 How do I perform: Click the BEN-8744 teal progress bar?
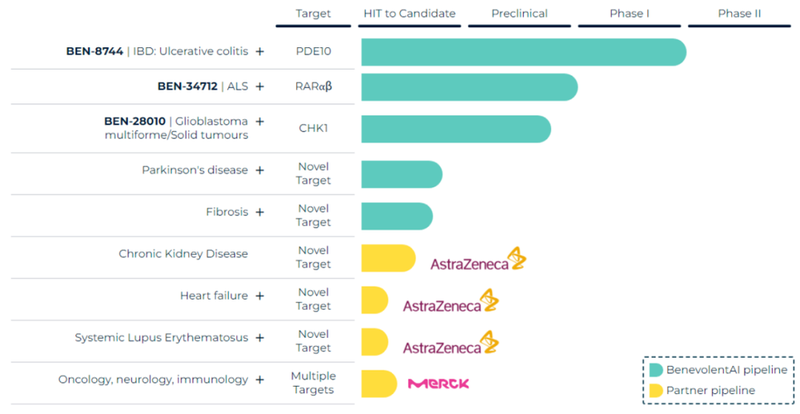click(522, 52)
